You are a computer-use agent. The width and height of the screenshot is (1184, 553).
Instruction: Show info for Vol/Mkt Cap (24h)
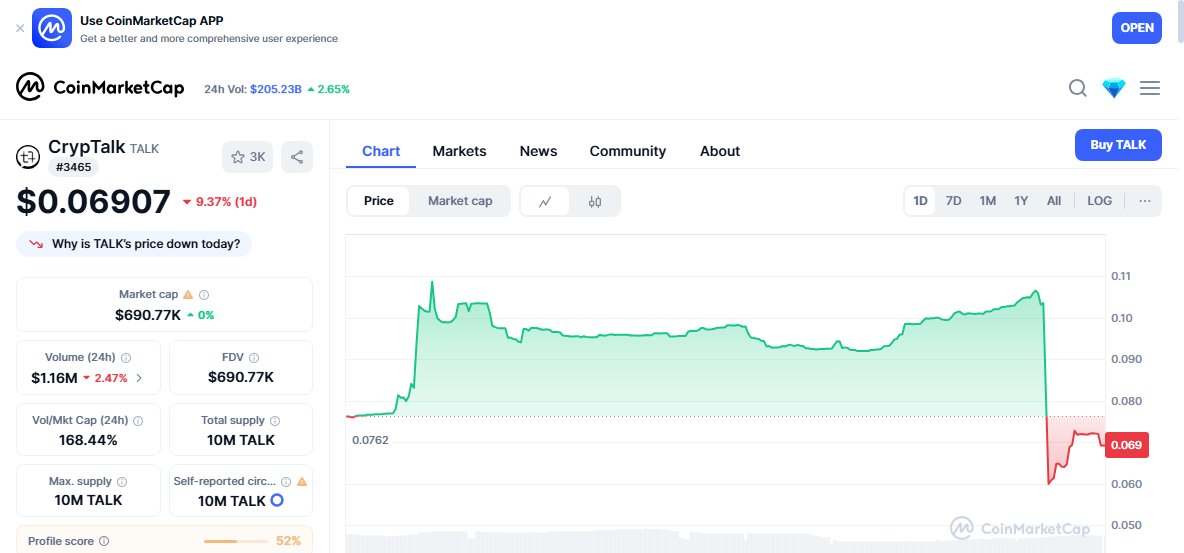pyautogui.click(x=137, y=420)
